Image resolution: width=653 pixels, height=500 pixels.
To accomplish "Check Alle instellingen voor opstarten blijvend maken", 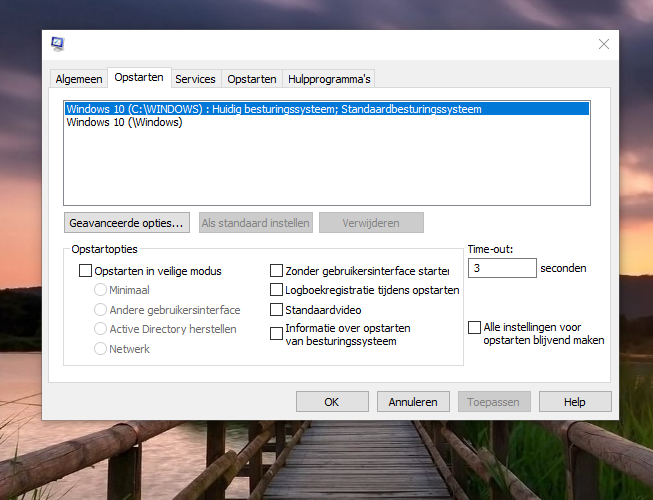I will pyautogui.click(x=474, y=327).
